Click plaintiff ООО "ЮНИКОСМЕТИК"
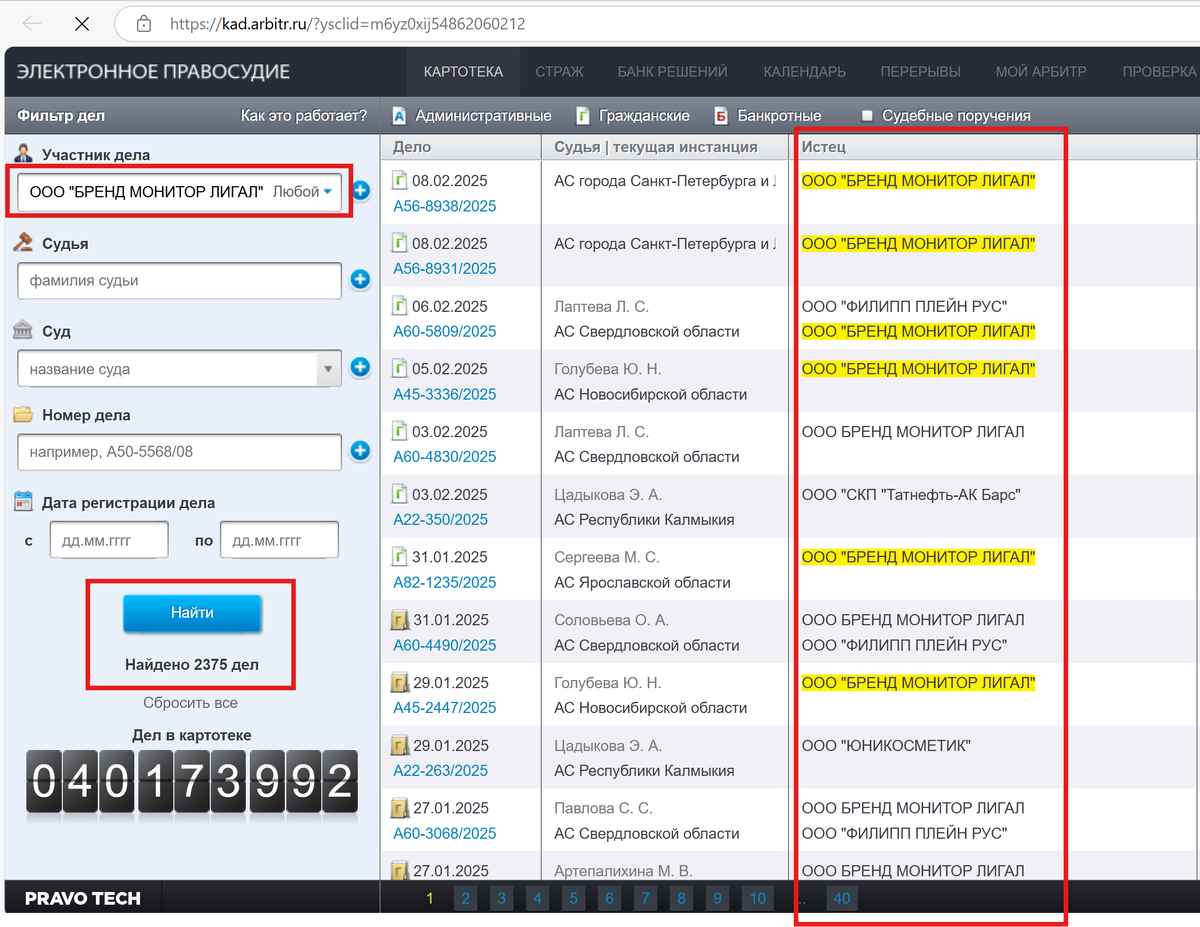Viewport: 1200px width, 927px height. tap(886, 745)
